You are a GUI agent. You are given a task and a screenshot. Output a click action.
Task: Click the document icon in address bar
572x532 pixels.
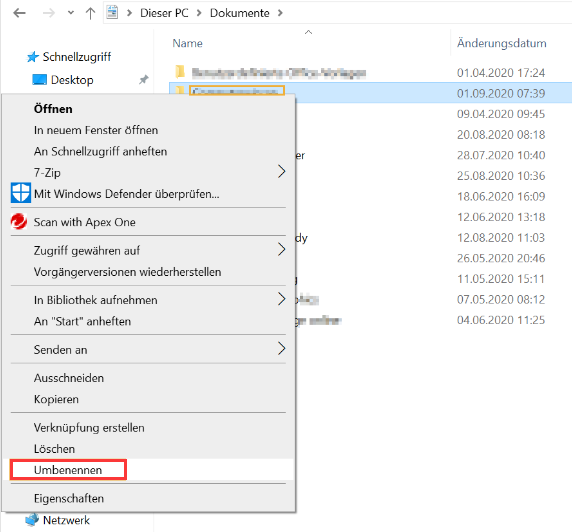[x=112, y=12]
